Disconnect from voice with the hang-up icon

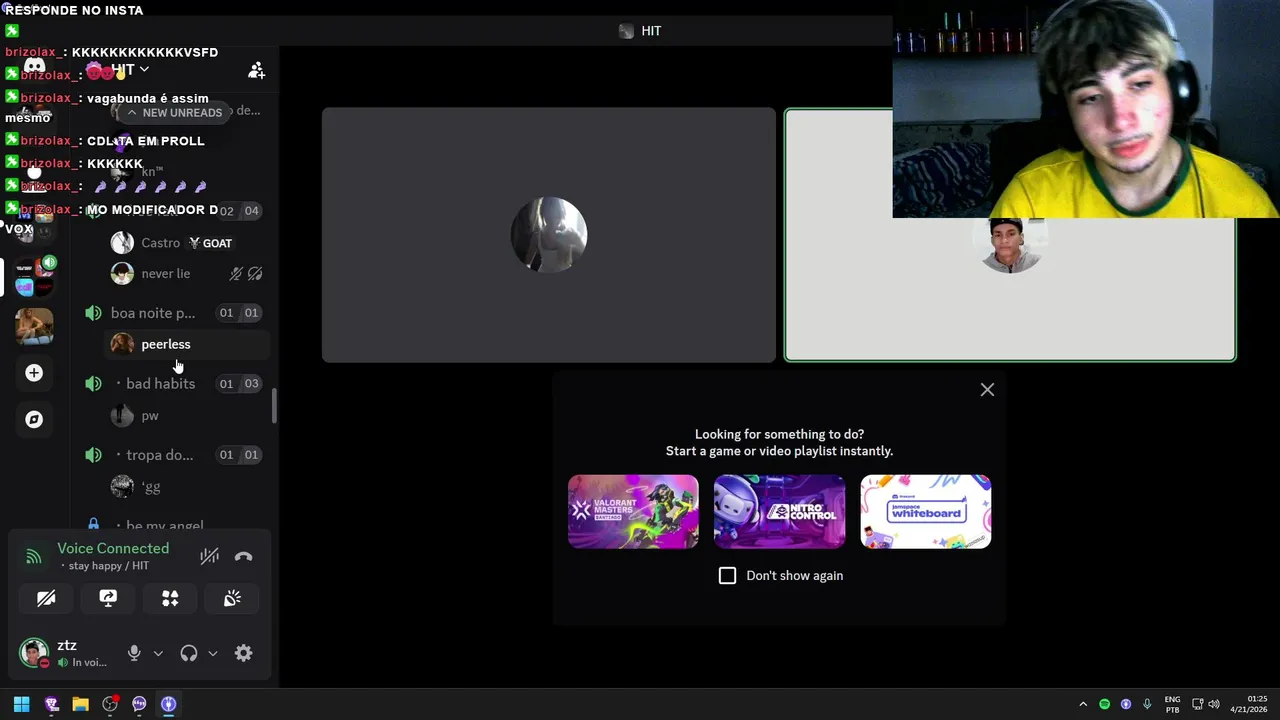[243, 557]
